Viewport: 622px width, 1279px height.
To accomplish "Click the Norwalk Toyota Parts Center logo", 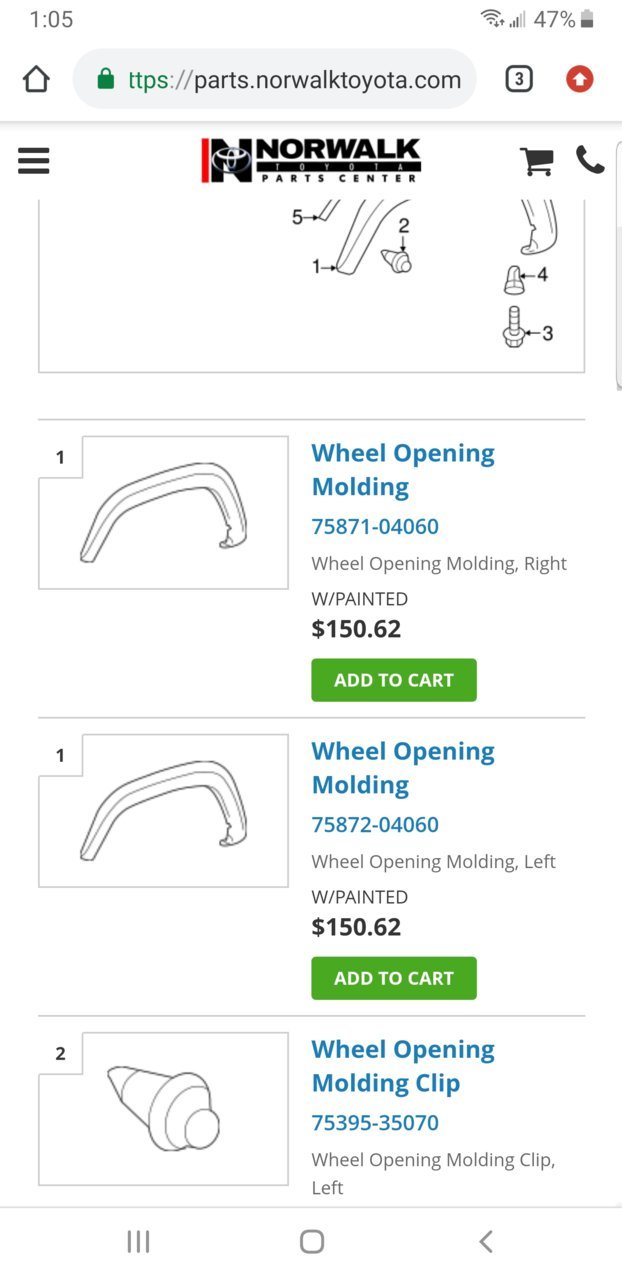I will coord(311,160).
